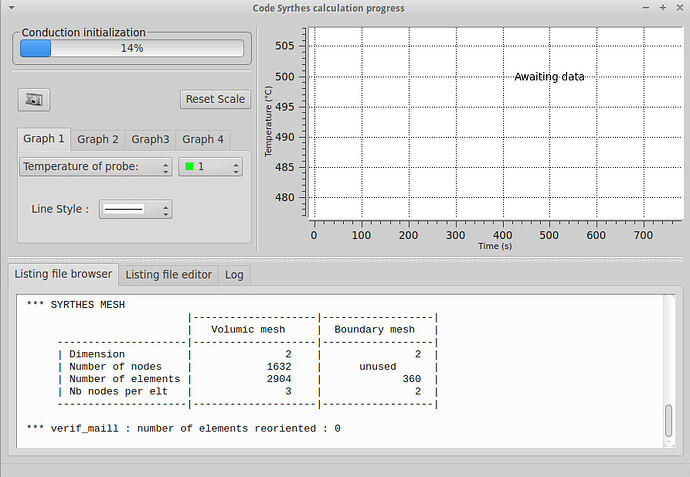Click the 'Volumic mesh' column header
This screenshot has width=690, height=477.
click(248, 330)
